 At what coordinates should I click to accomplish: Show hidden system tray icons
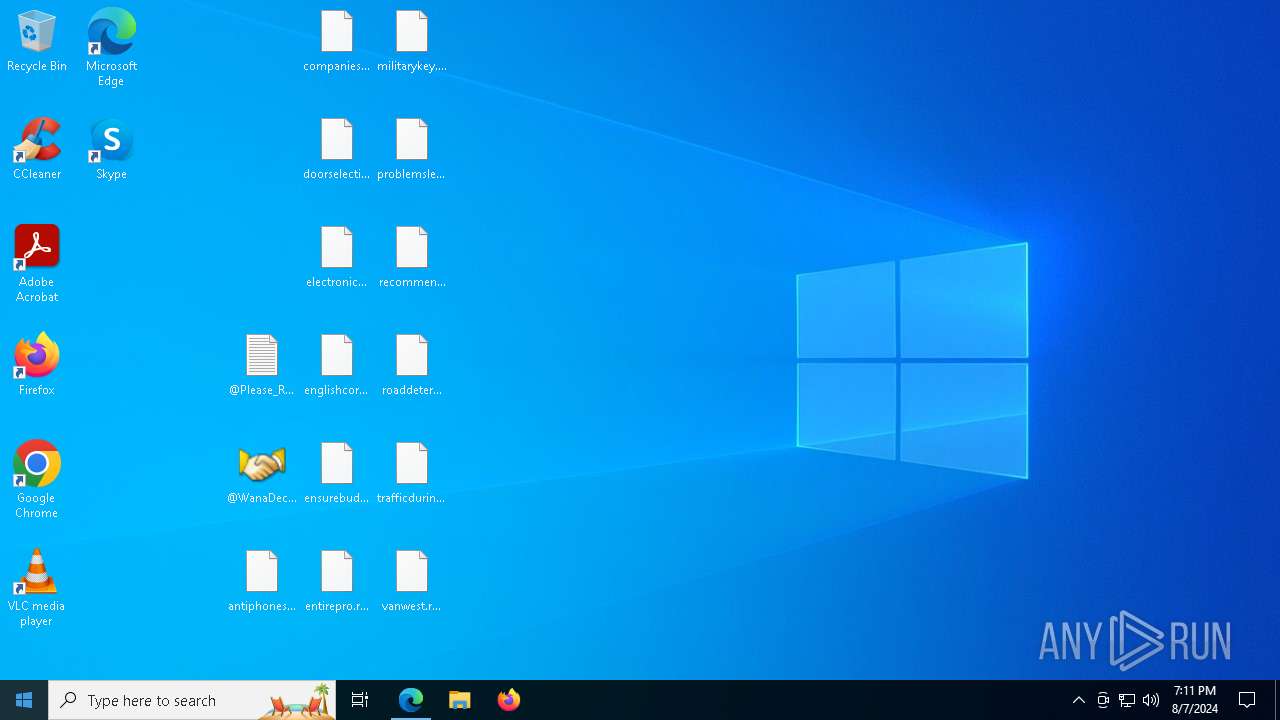click(x=1079, y=700)
